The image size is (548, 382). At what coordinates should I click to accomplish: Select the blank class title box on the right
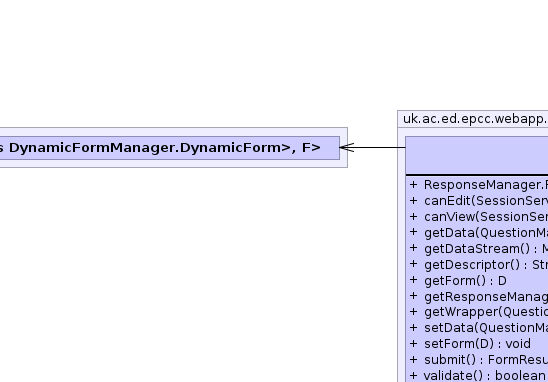[x=477, y=155]
